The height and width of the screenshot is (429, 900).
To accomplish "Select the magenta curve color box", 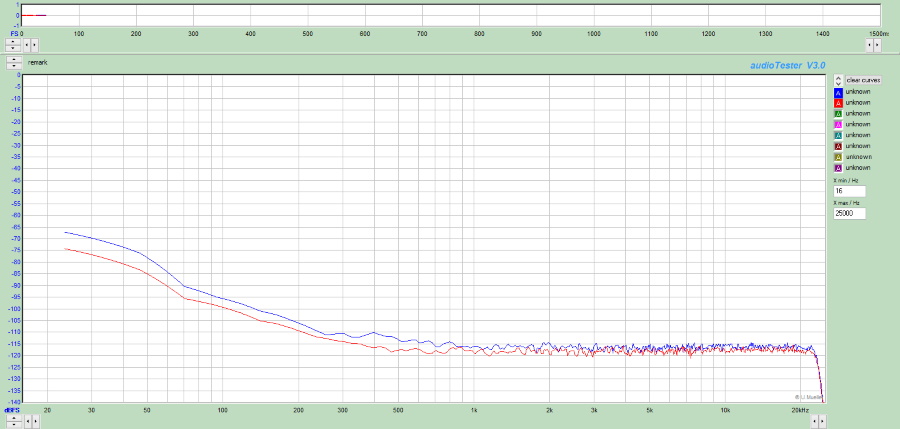I will [837, 125].
